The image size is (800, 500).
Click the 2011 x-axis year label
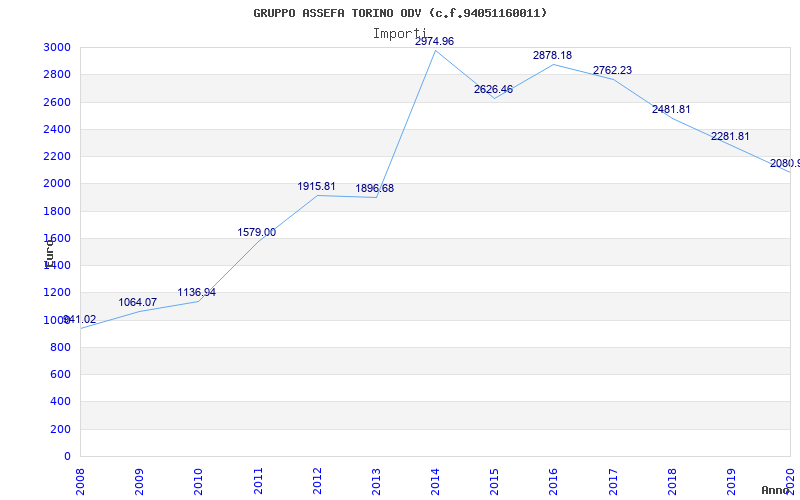coord(258,481)
